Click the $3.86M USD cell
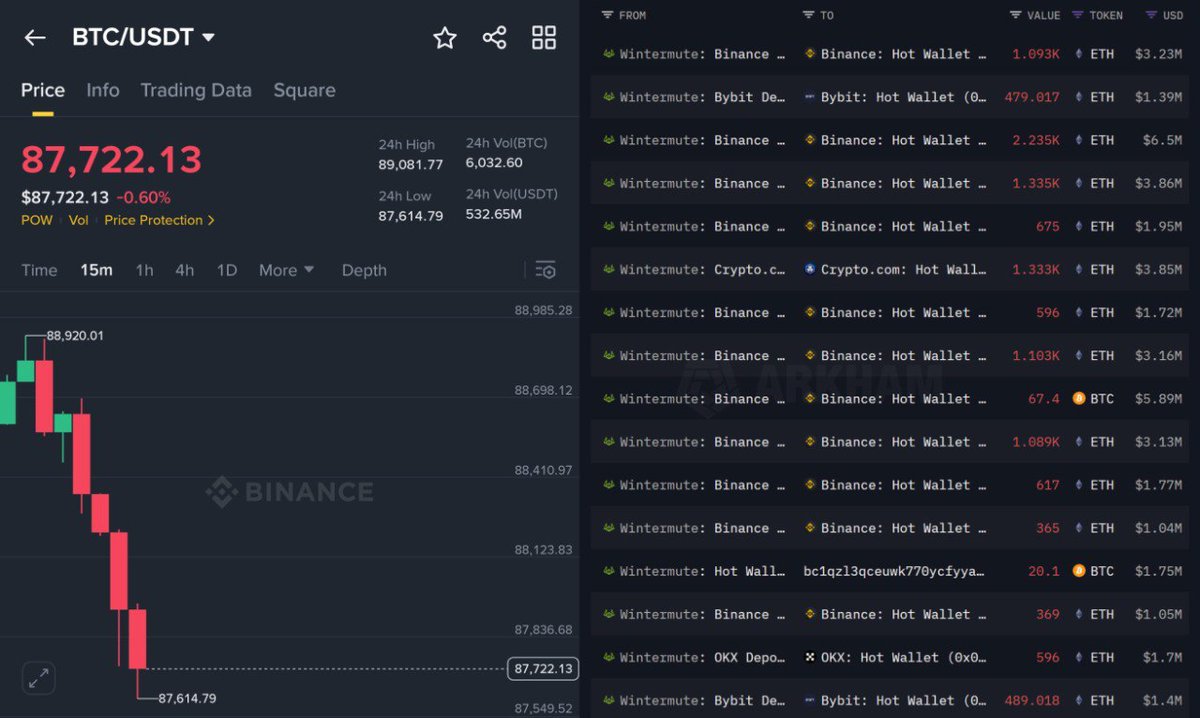 pyautogui.click(x=1158, y=183)
